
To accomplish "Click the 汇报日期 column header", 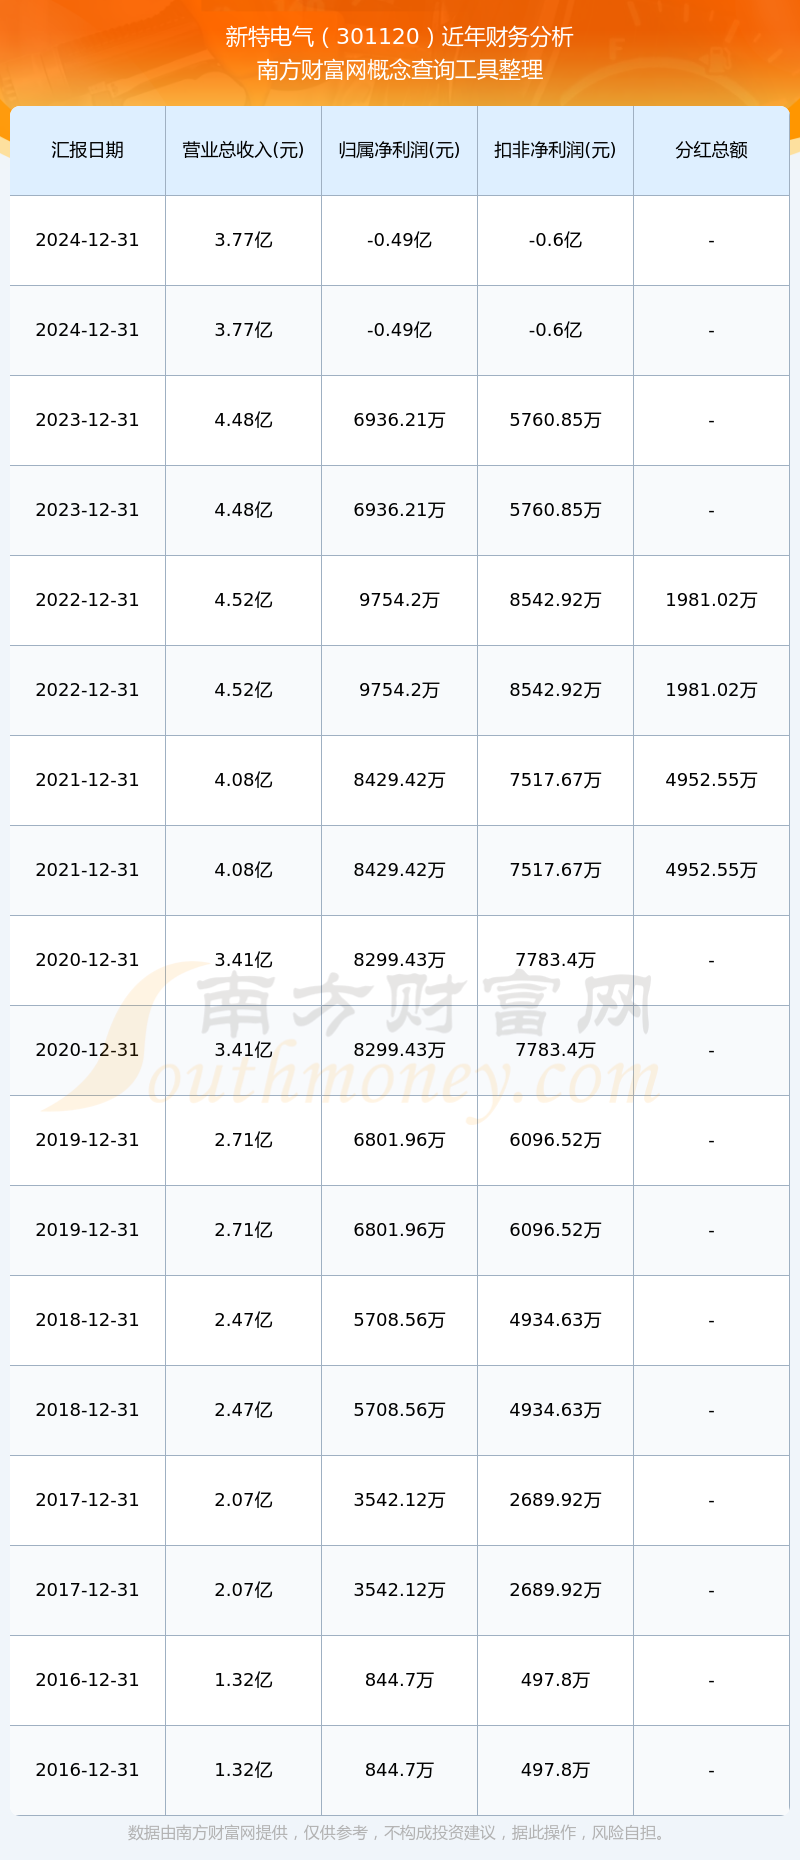I will pyautogui.click(x=88, y=150).
